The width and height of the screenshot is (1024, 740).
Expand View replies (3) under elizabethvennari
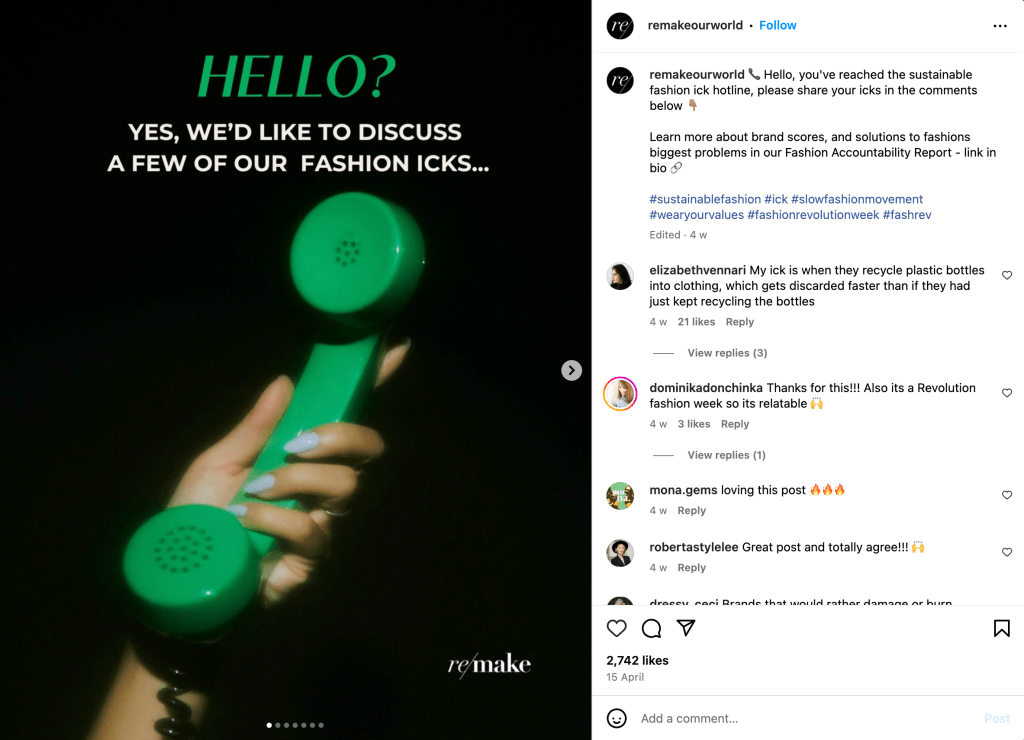727,353
